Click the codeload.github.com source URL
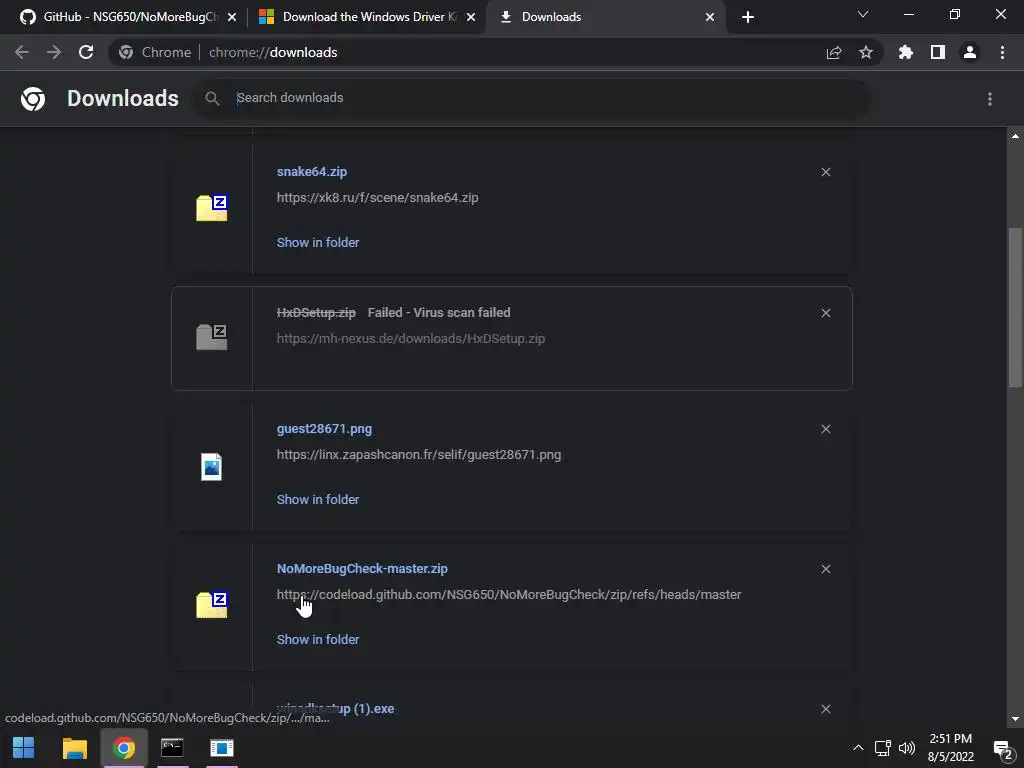 click(x=509, y=594)
